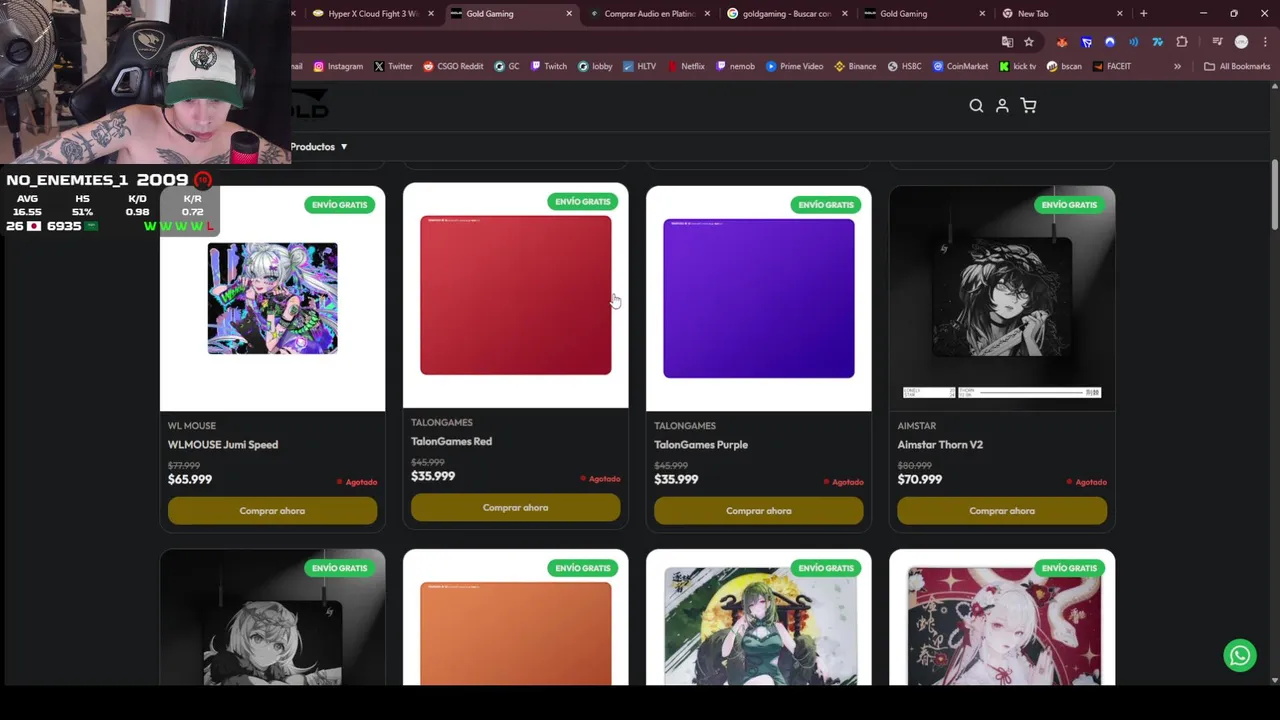The image size is (1280, 720).
Task: Buy WLMOUSE Jumi Speed with Comprar ahora
Action: coord(272,511)
